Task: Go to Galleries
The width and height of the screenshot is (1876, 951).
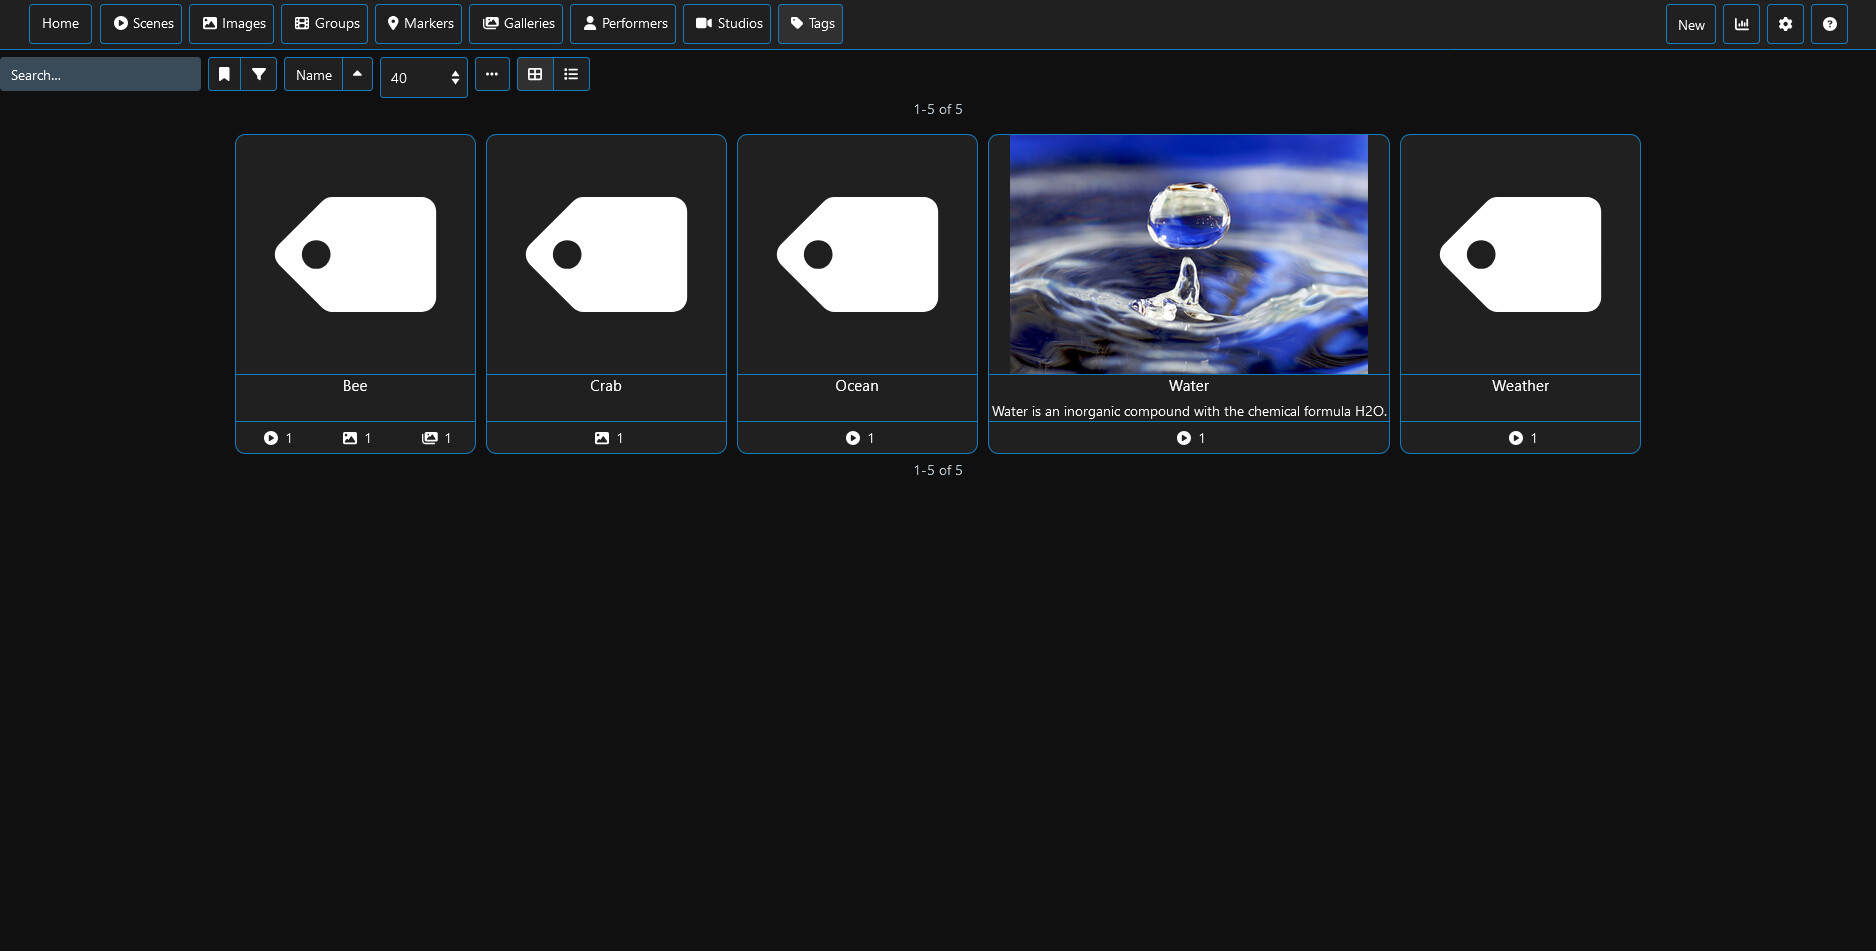Action: pos(516,24)
